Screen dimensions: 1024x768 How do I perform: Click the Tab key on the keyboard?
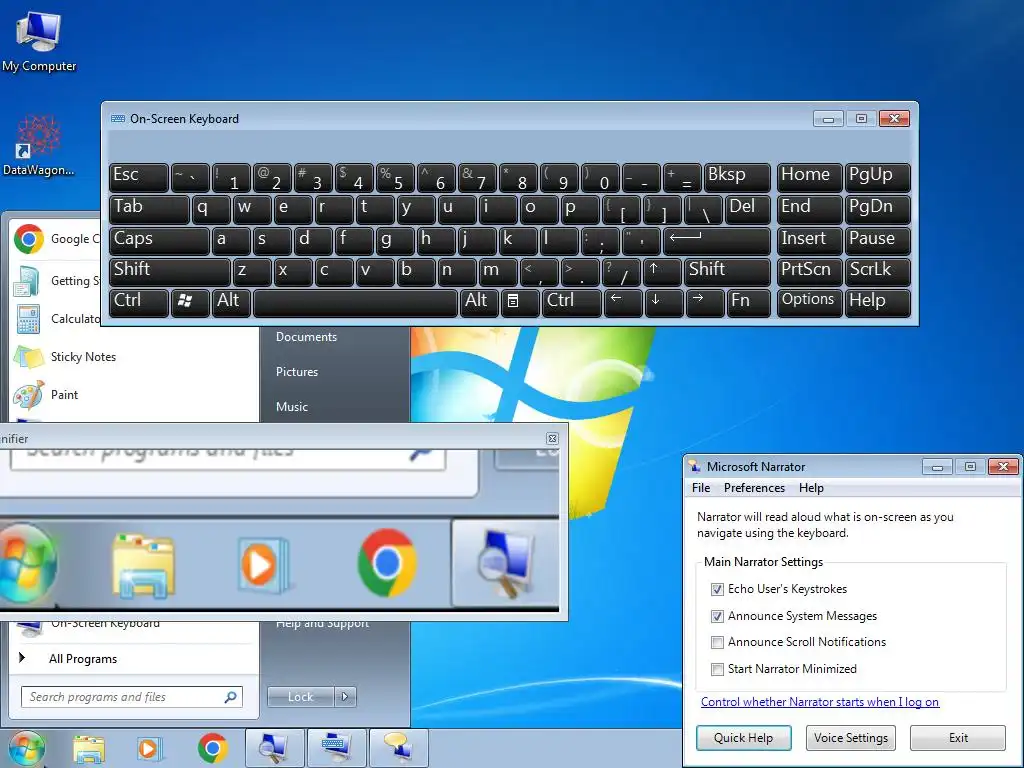click(149, 209)
